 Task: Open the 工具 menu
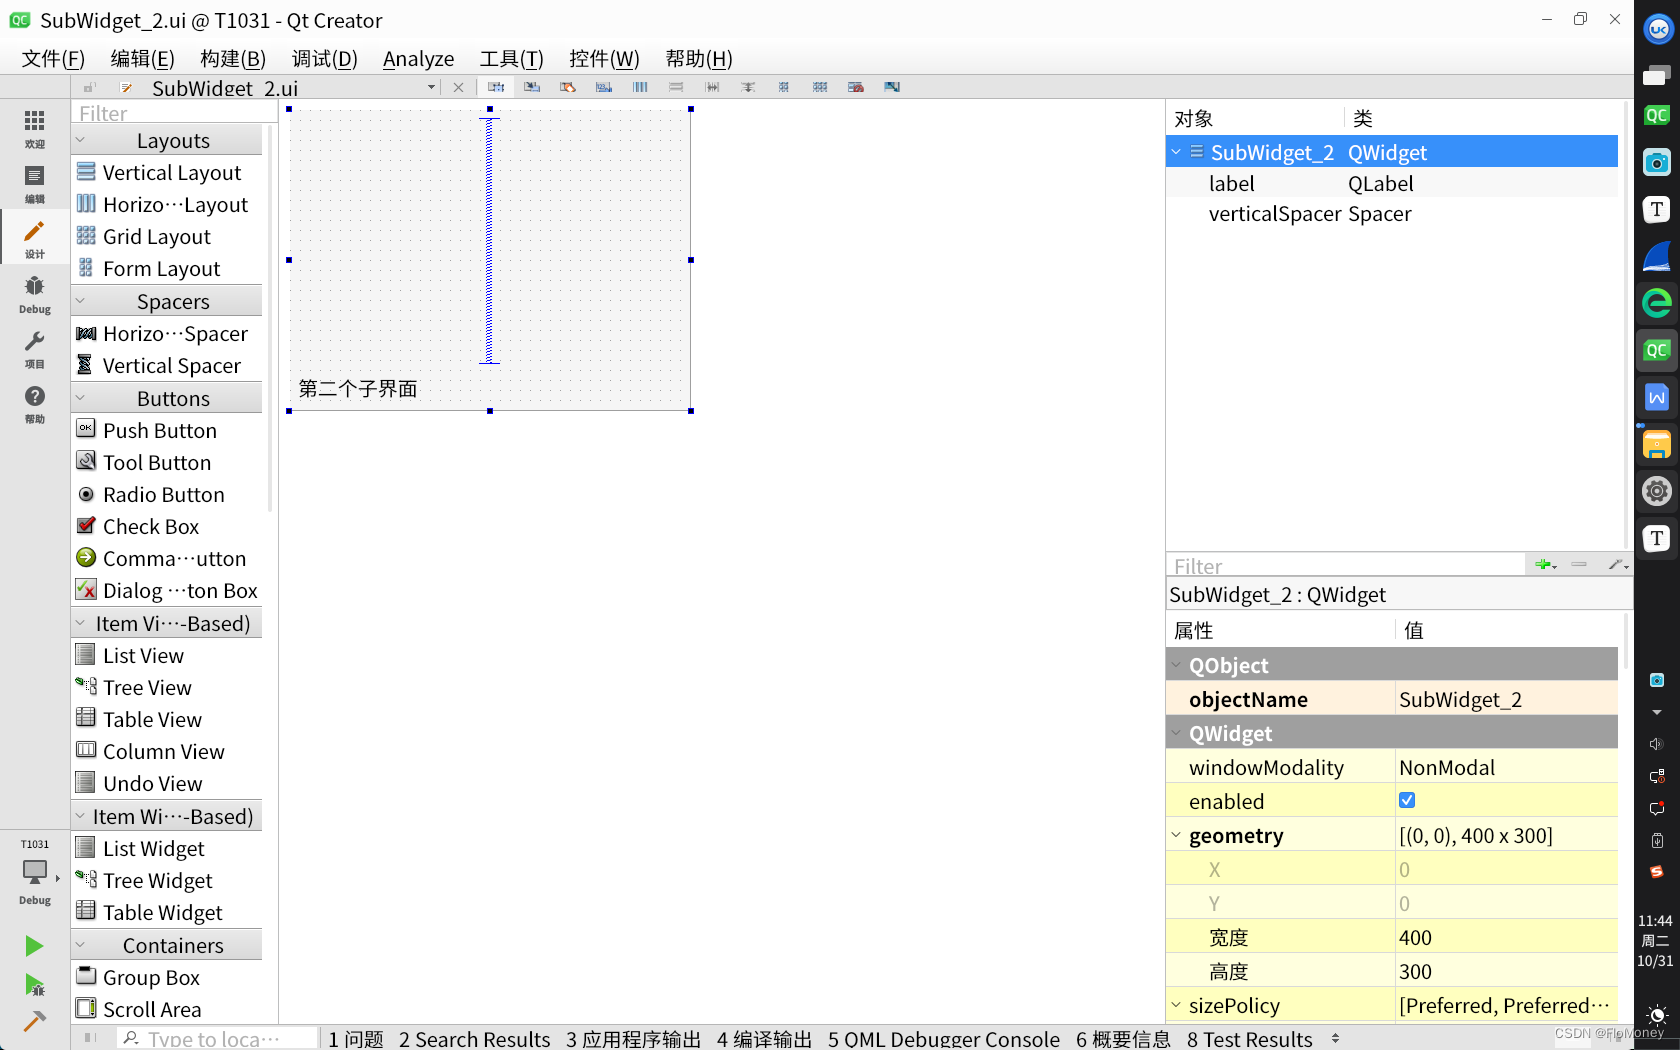tap(510, 58)
